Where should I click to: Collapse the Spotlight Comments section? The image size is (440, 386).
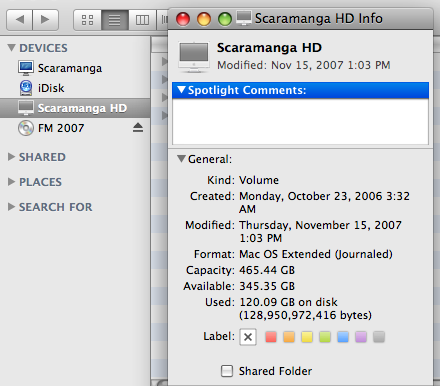coord(181,90)
